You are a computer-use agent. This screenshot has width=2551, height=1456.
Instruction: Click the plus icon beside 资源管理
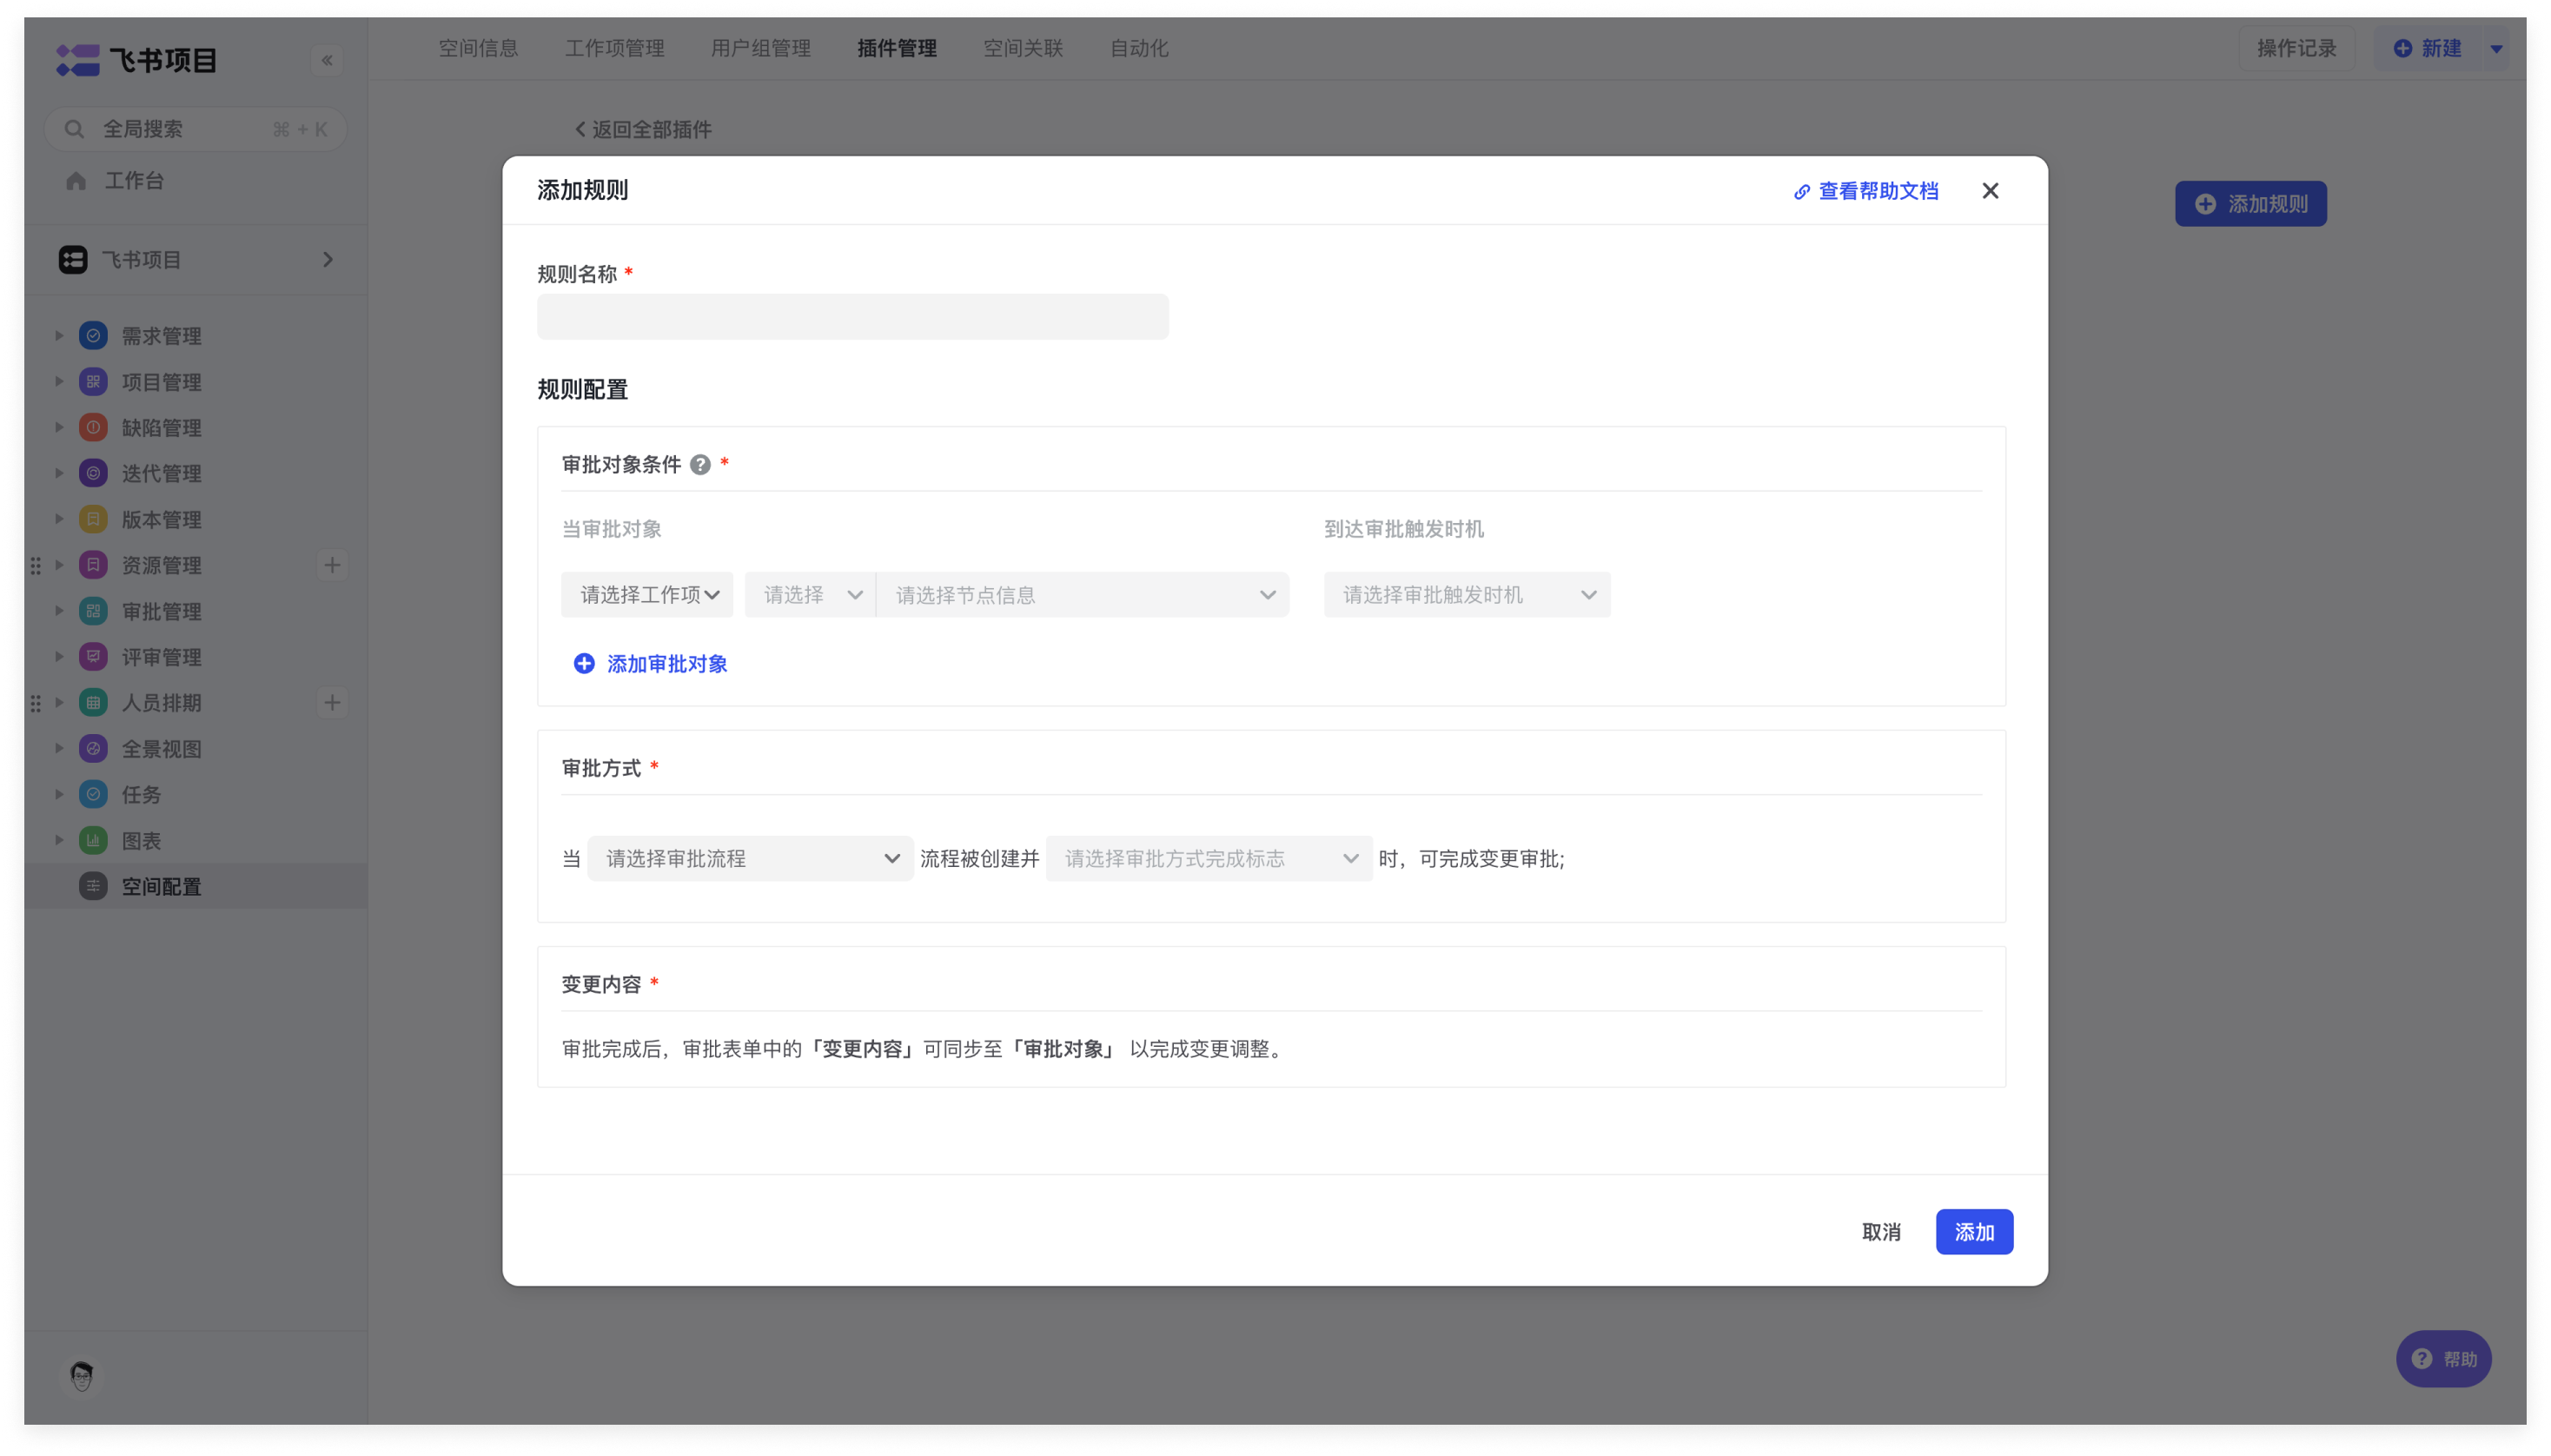tap(332, 566)
